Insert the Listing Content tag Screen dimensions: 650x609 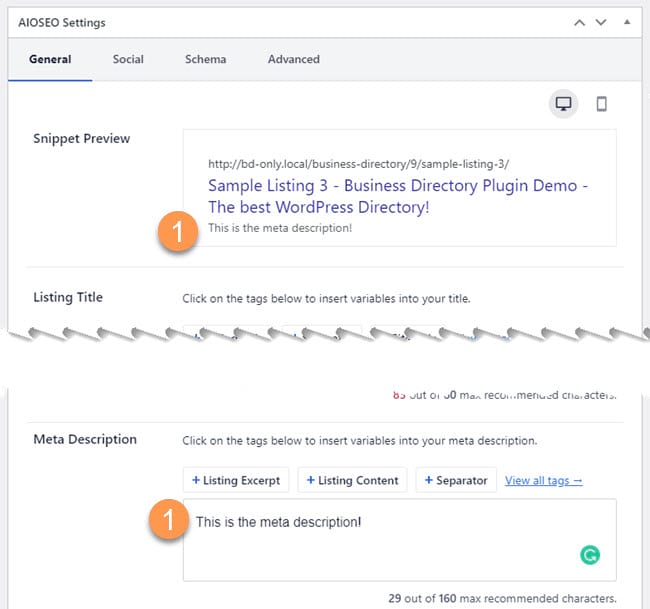click(352, 480)
